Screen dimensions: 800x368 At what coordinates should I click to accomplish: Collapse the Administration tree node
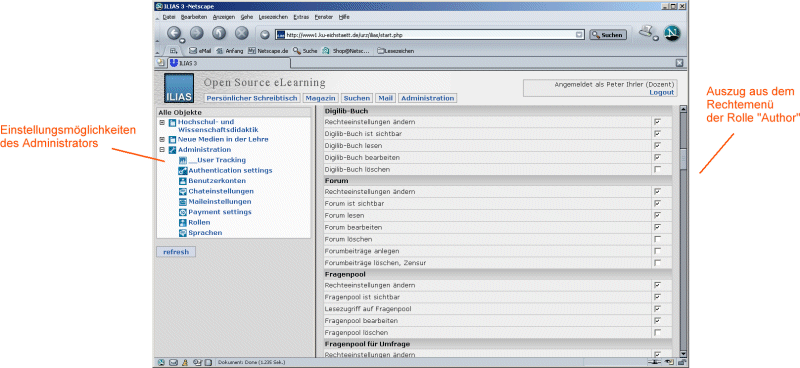click(162, 150)
